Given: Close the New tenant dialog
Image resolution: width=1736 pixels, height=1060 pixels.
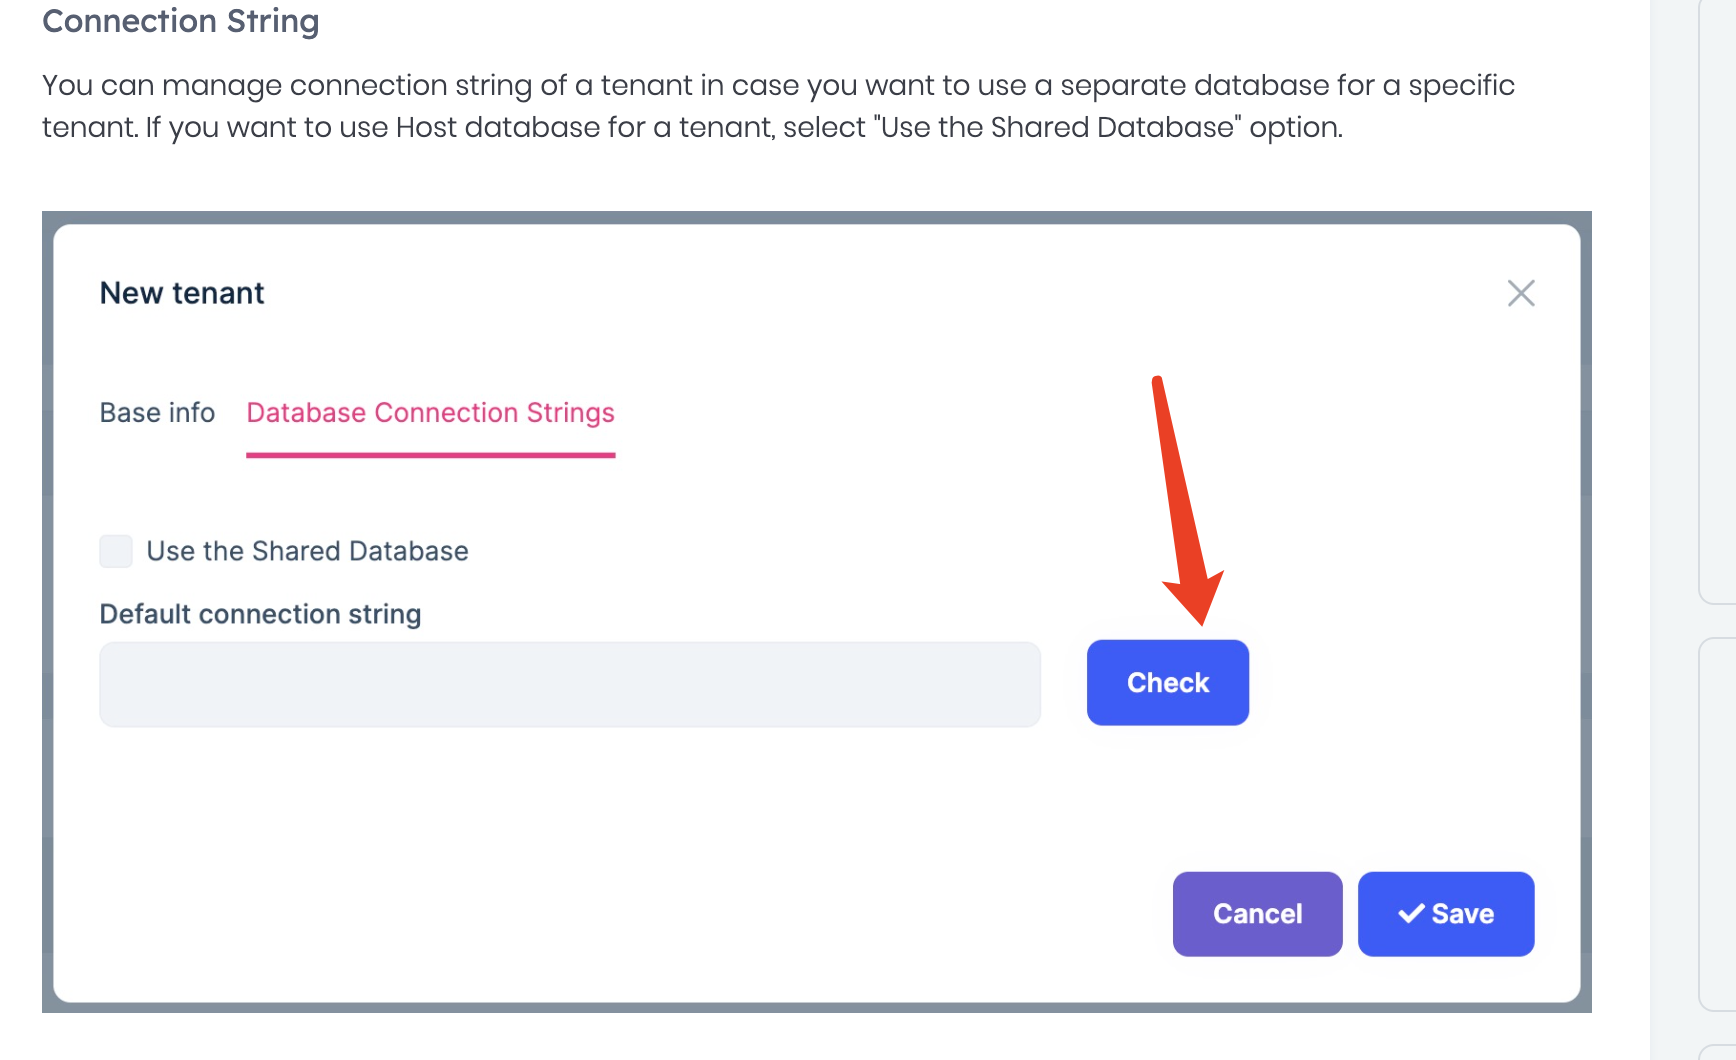Looking at the screenshot, I should click(x=1521, y=293).
